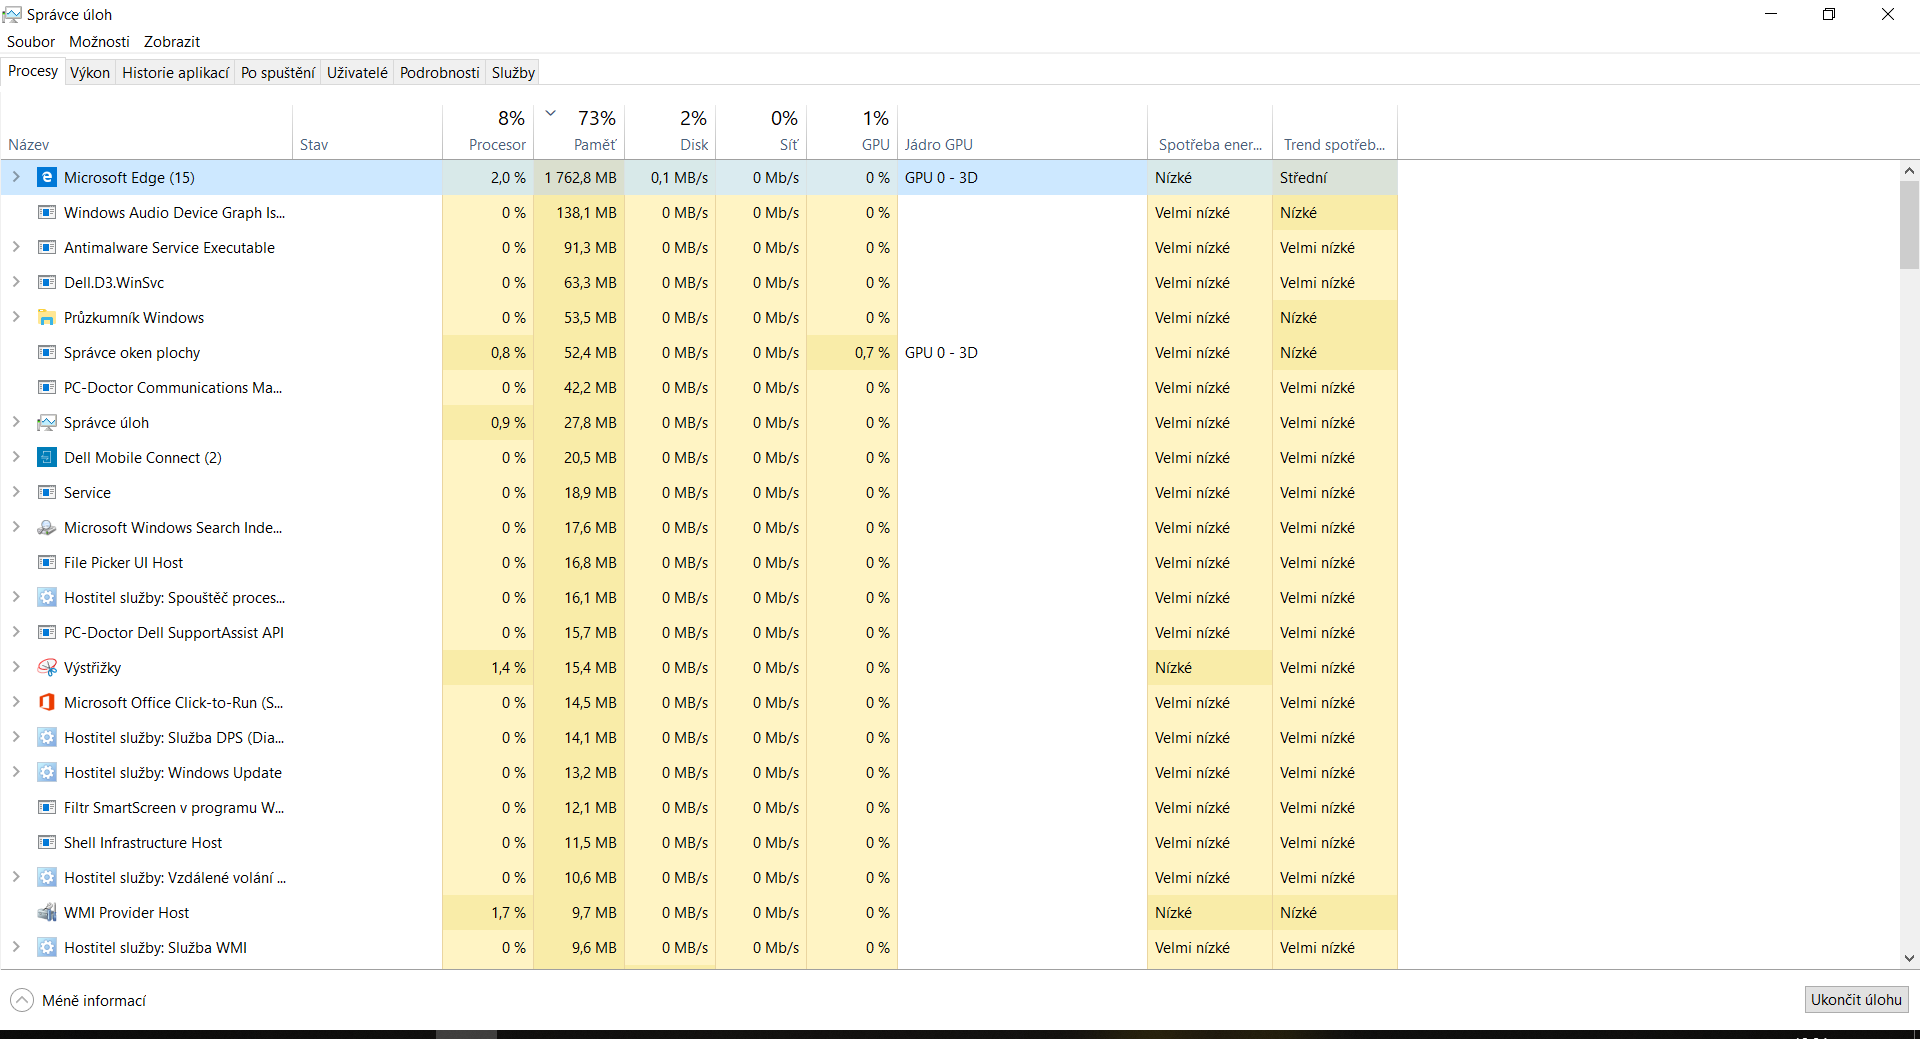Click the Spouštěč procesů service gear icon
The width and height of the screenshot is (1920, 1039).
[x=46, y=598]
